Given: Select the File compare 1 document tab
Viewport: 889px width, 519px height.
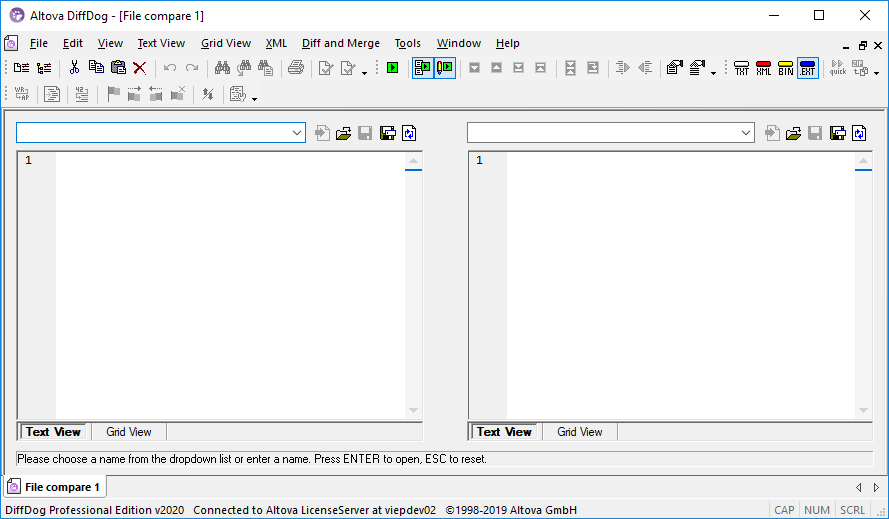Looking at the screenshot, I should (x=55, y=487).
